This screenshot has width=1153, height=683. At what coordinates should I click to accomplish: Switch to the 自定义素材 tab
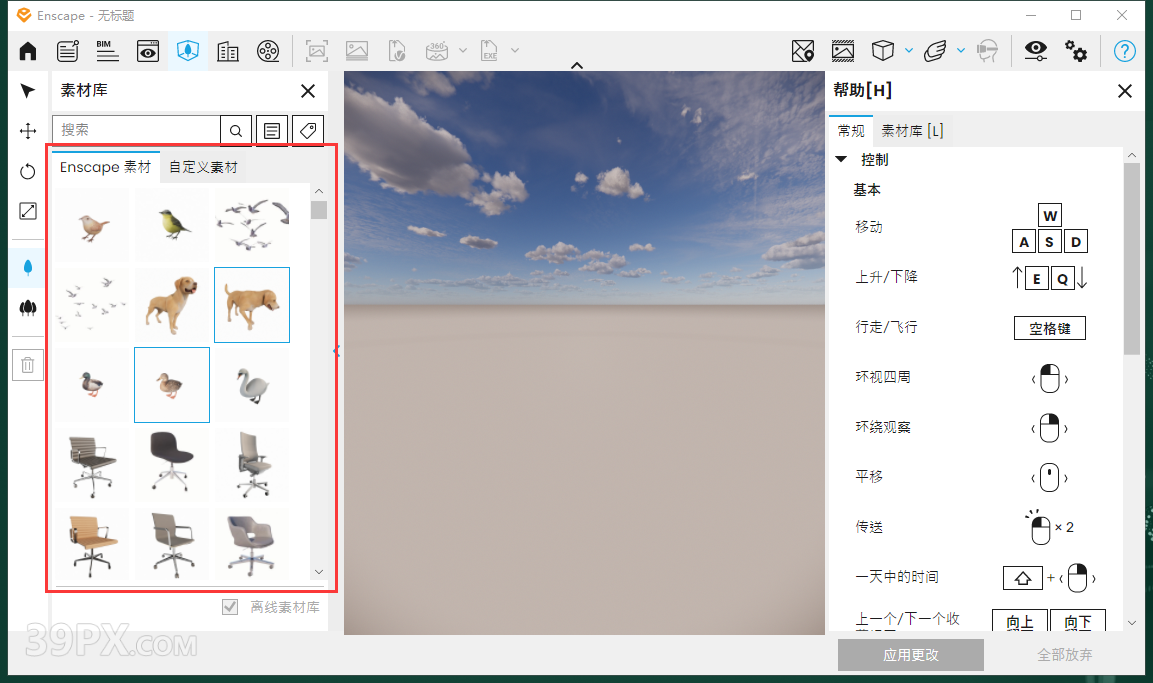tap(202, 167)
